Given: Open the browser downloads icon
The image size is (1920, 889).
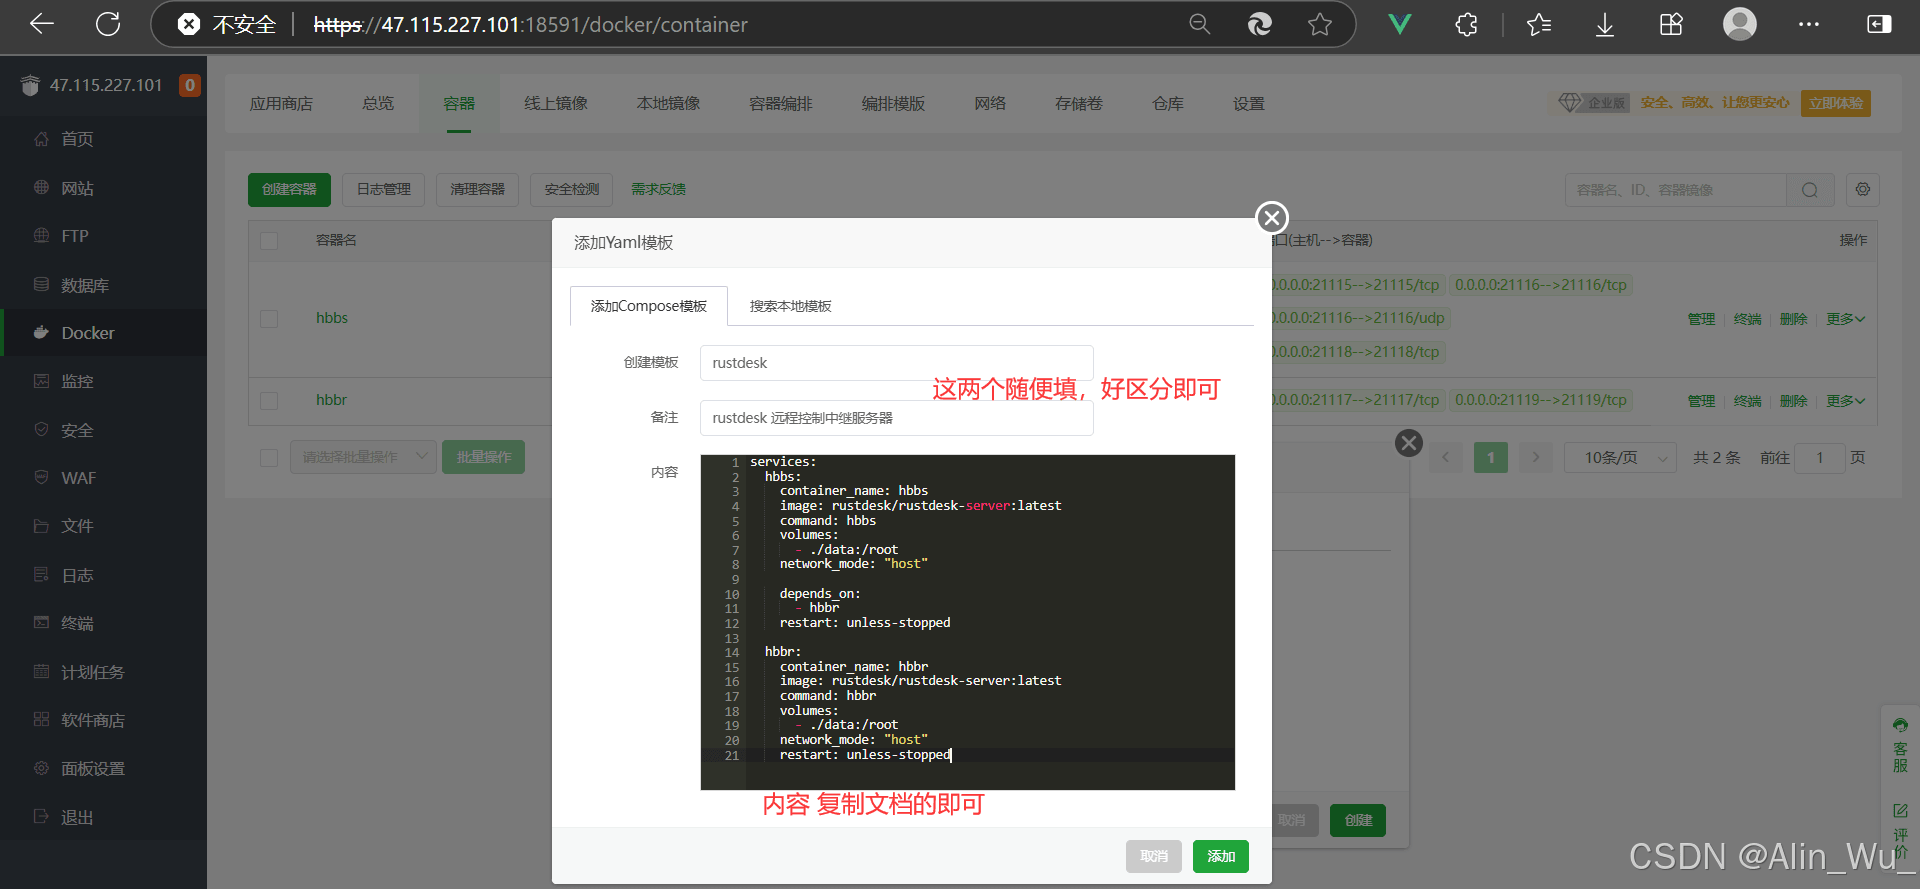Looking at the screenshot, I should pyautogui.click(x=1604, y=25).
